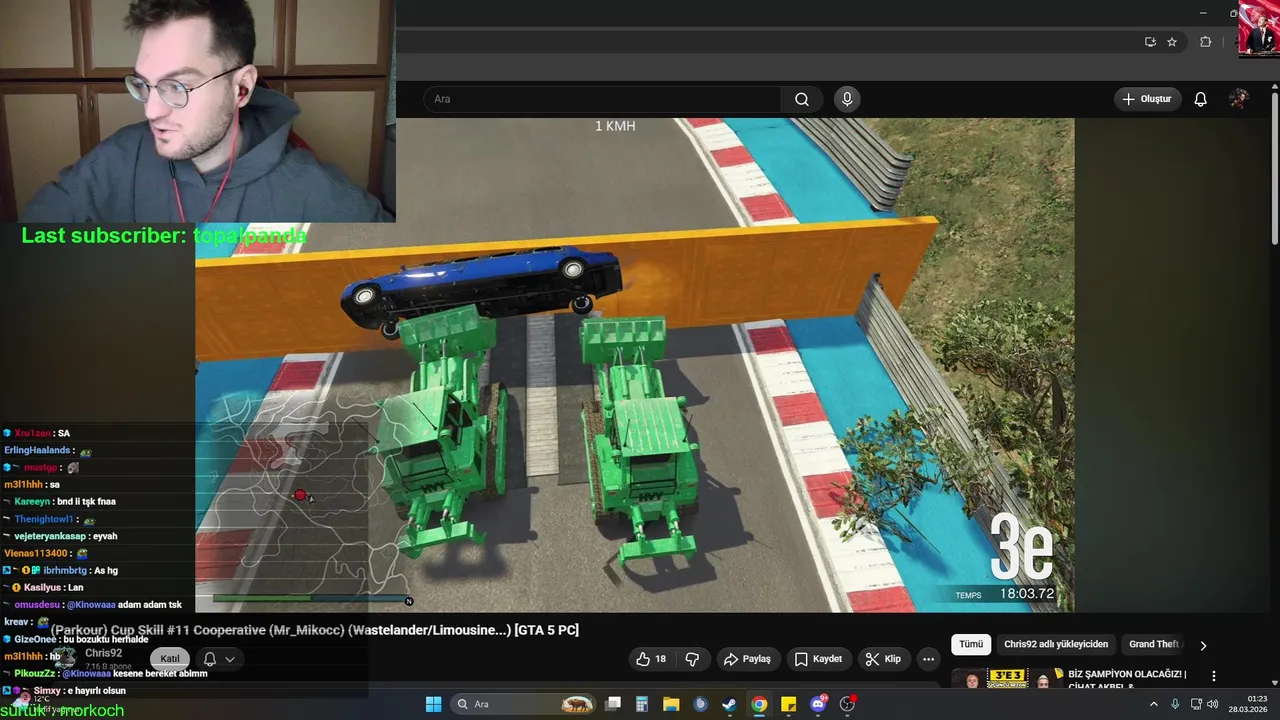Dislike the video with thumbs down
The width and height of the screenshot is (1280, 720).
pos(692,659)
